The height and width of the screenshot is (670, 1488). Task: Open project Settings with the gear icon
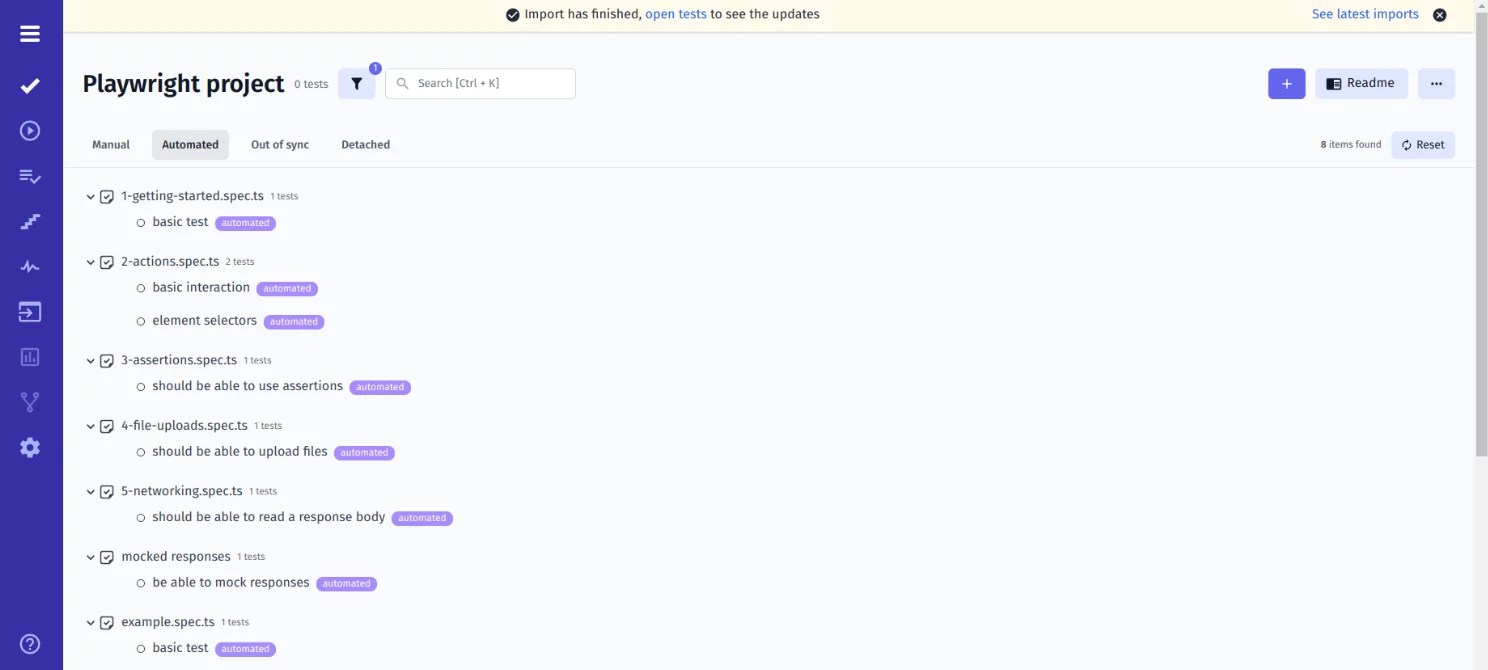pos(29,447)
